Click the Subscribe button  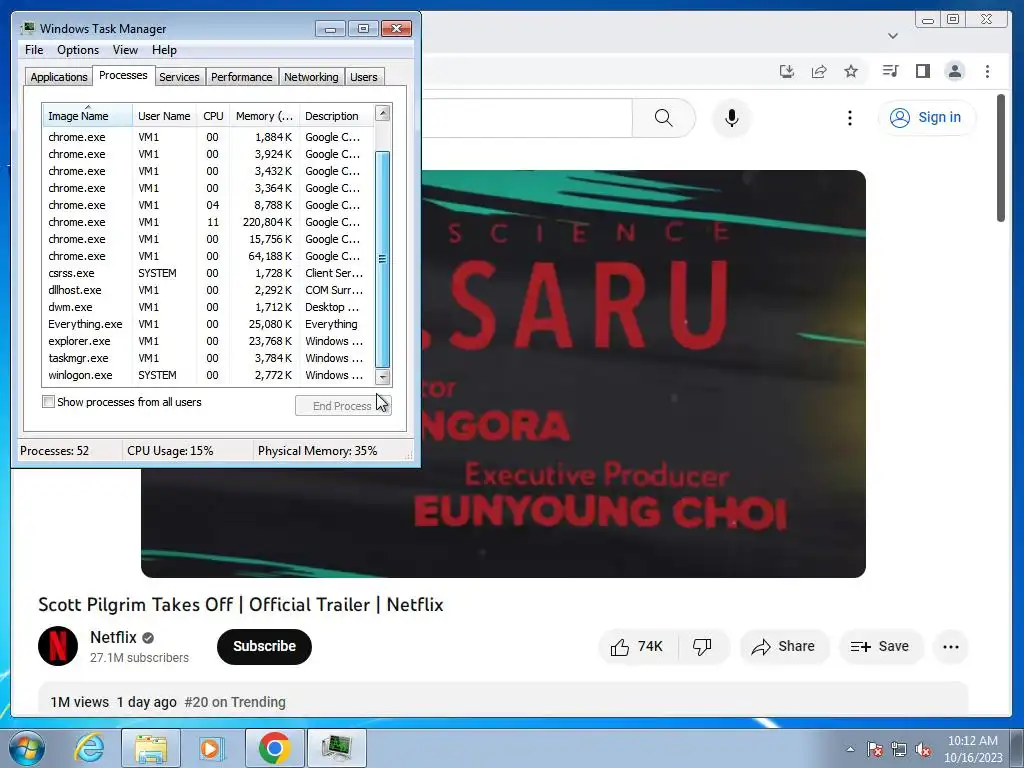(264, 647)
